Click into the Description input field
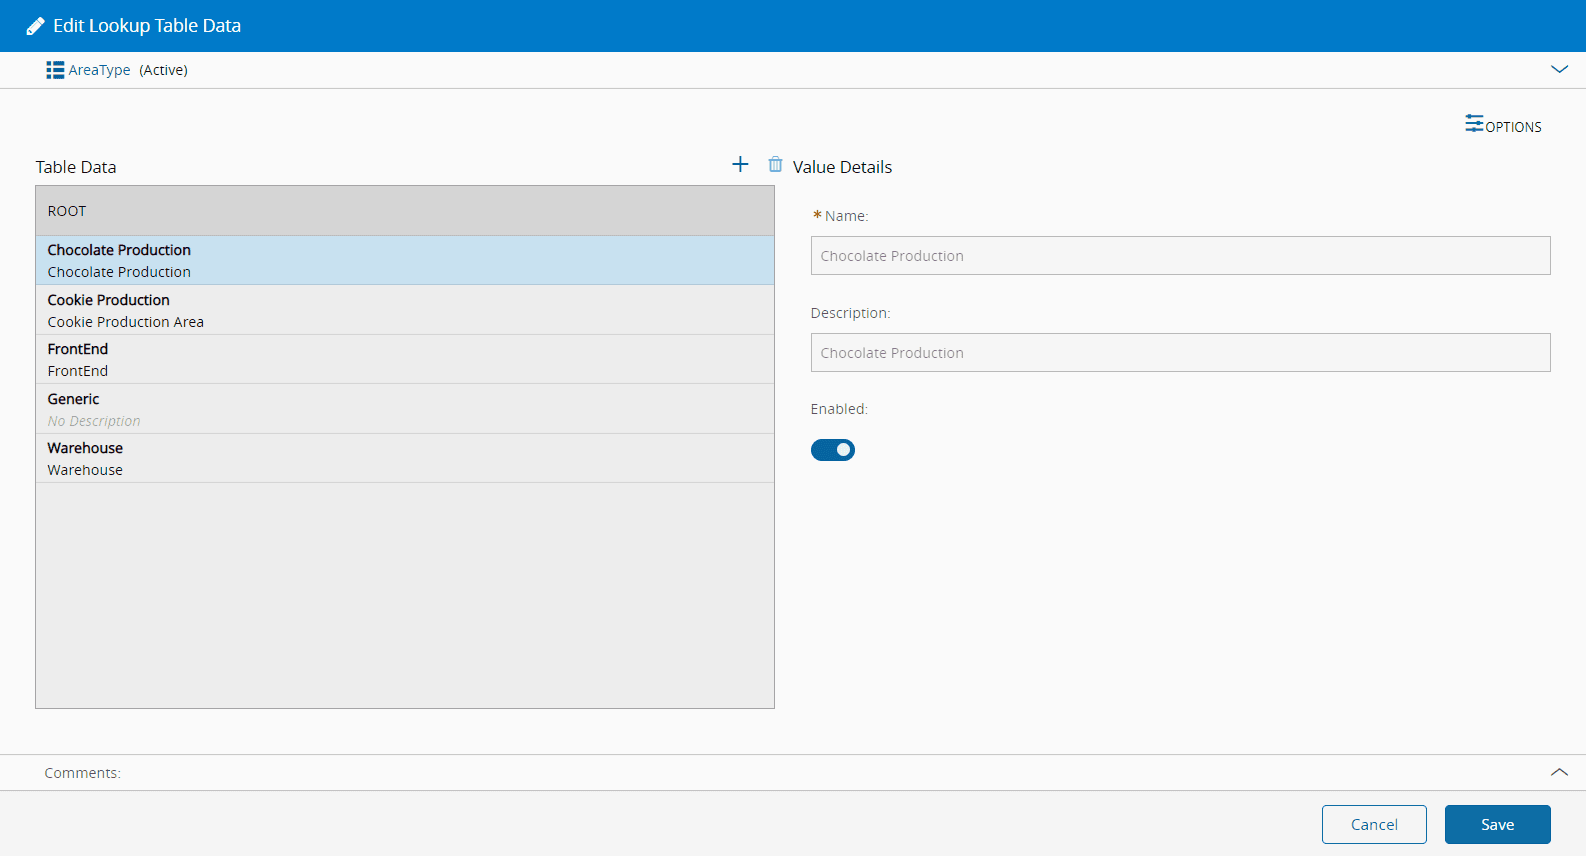The width and height of the screenshot is (1586, 856). pos(1180,353)
